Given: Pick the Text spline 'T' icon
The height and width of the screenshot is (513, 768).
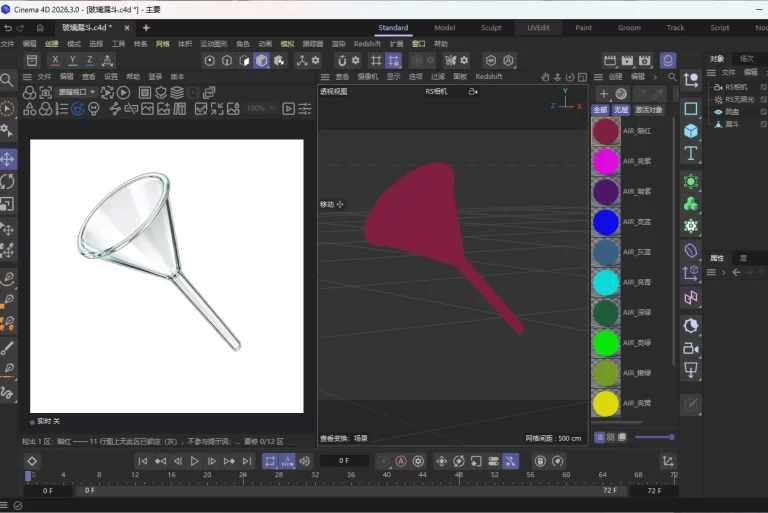Looking at the screenshot, I should (x=691, y=153).
